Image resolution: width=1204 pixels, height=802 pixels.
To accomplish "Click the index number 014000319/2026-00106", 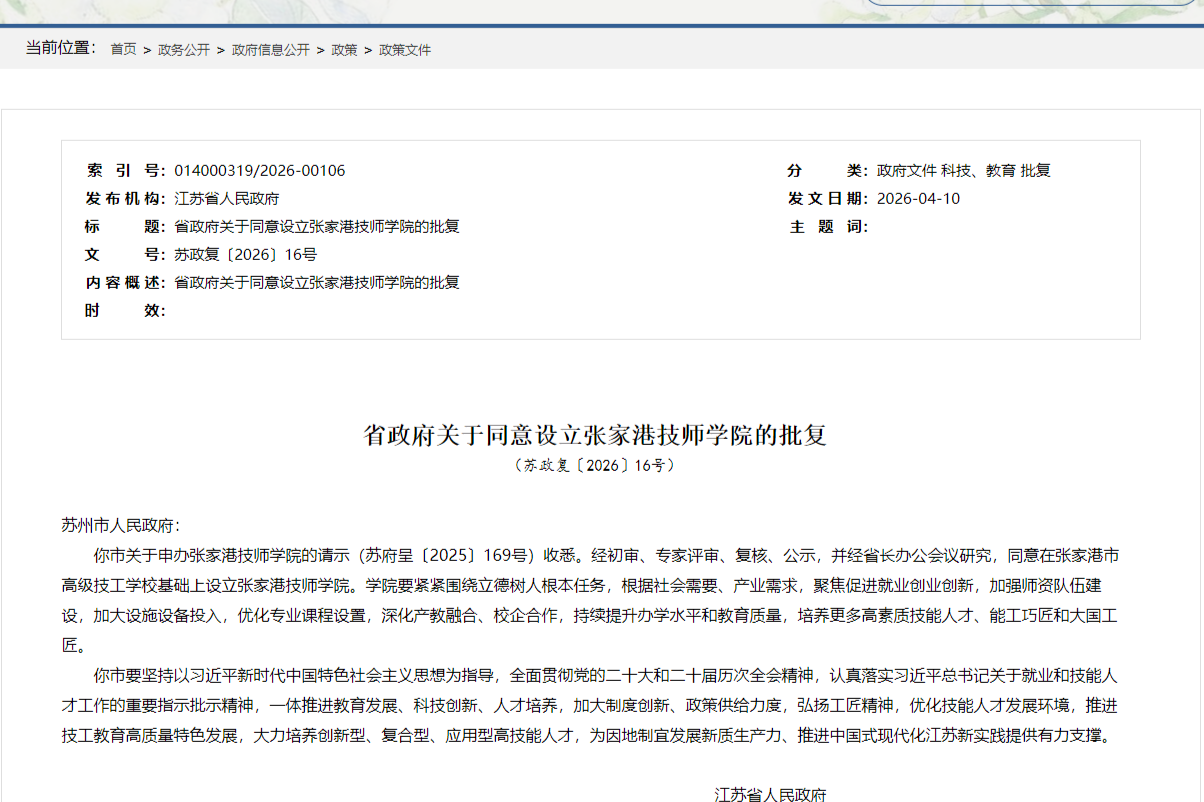I will pyautogui.click(x=260, y=170).
